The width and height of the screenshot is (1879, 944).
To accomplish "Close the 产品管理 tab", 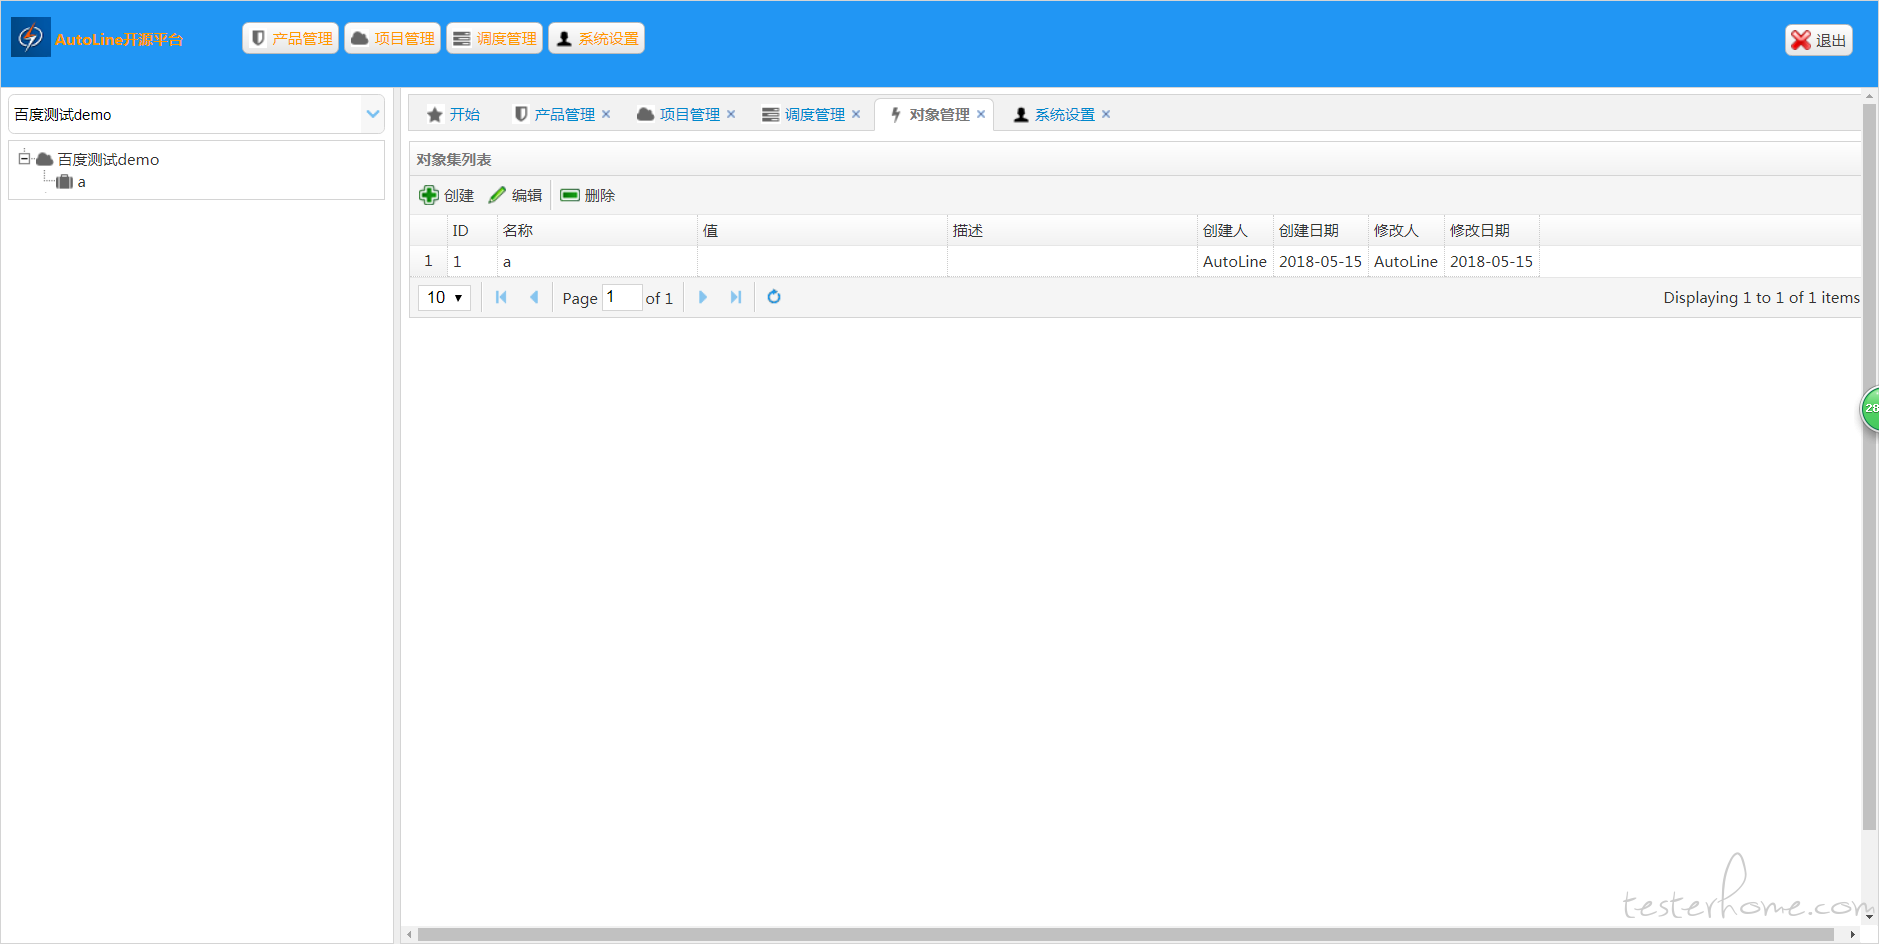I will coord(606,114).
